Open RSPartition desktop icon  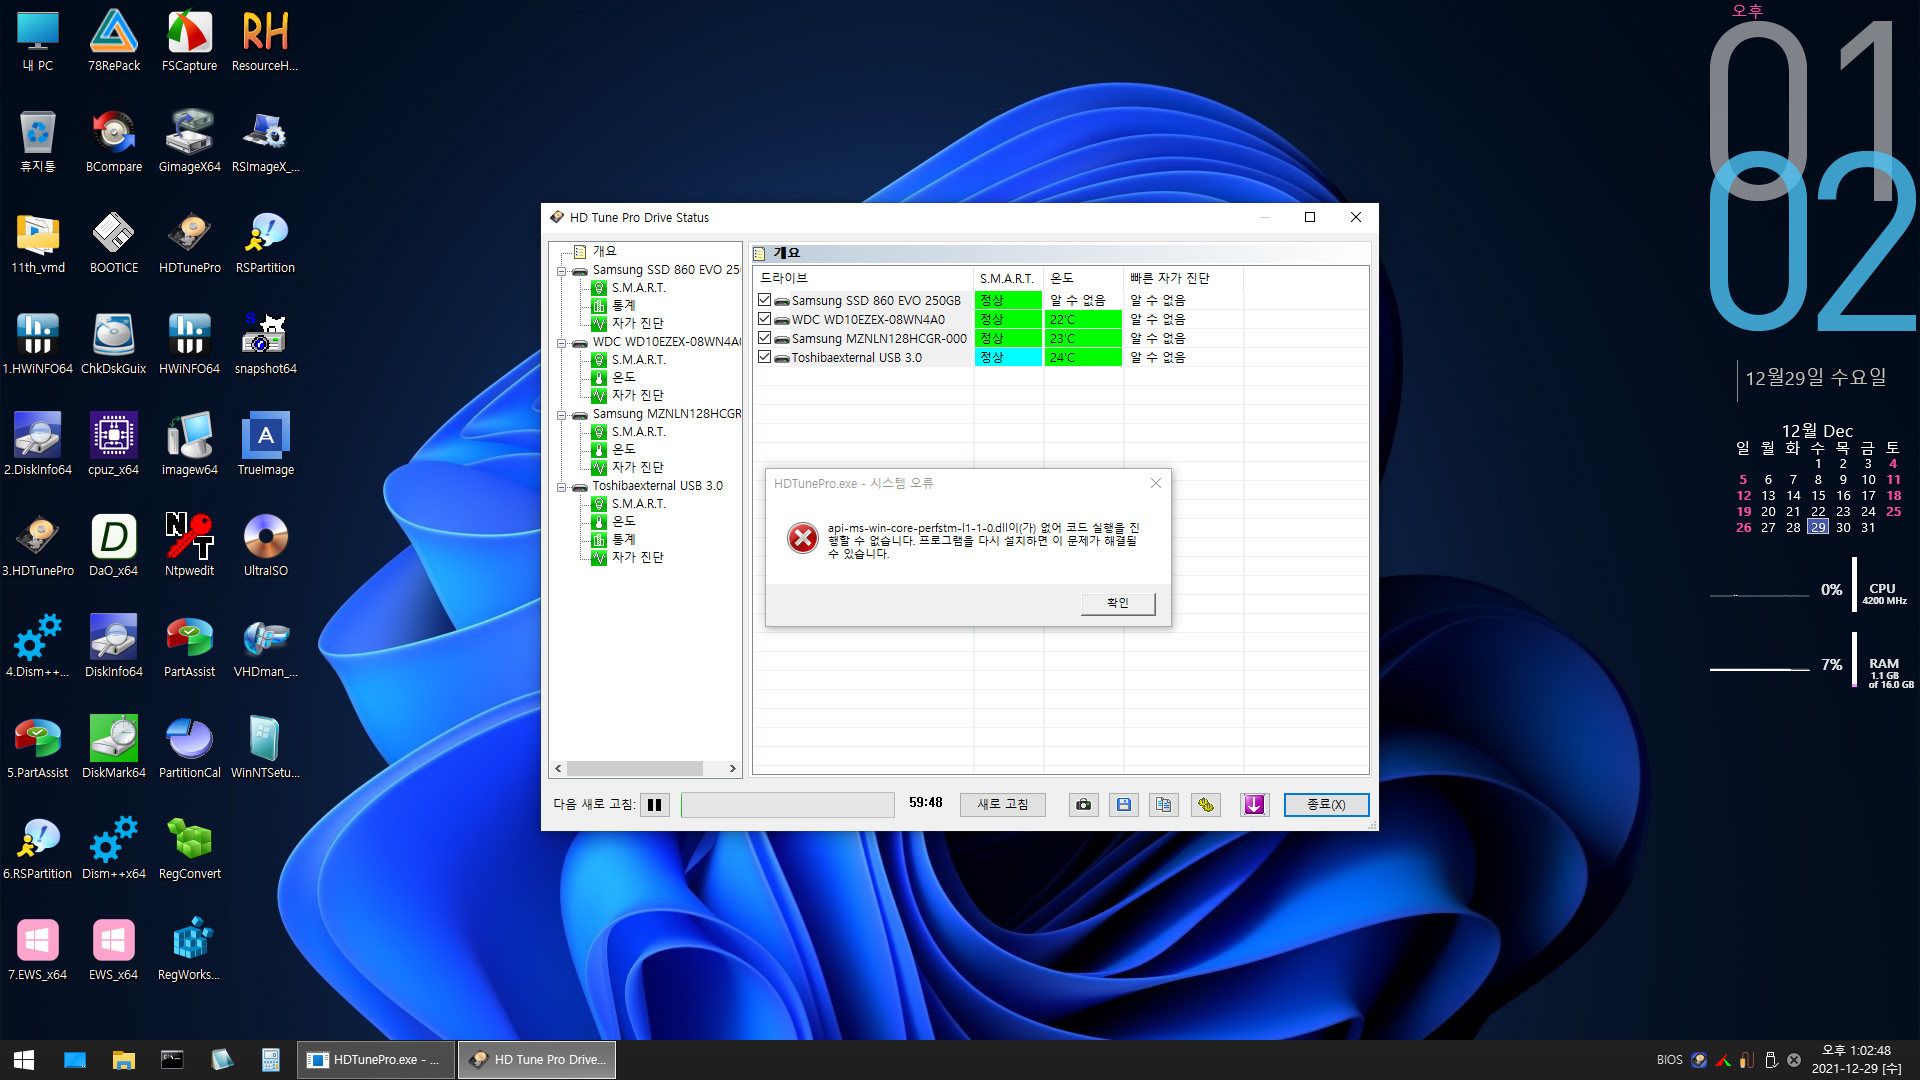[x=265, y=243]
